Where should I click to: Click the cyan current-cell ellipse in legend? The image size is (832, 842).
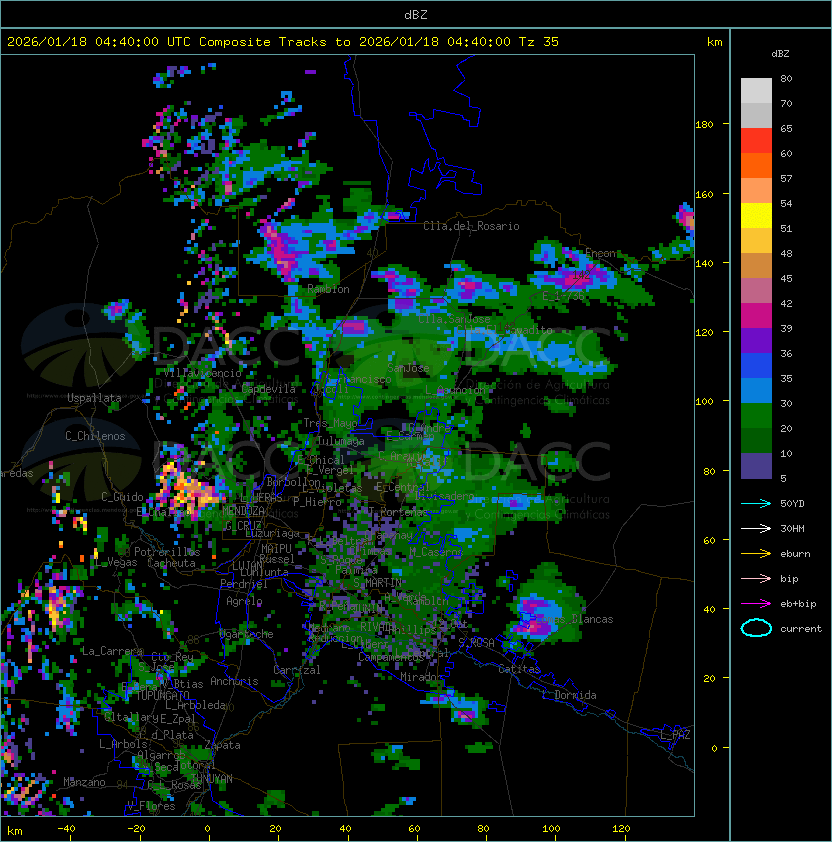756,628
